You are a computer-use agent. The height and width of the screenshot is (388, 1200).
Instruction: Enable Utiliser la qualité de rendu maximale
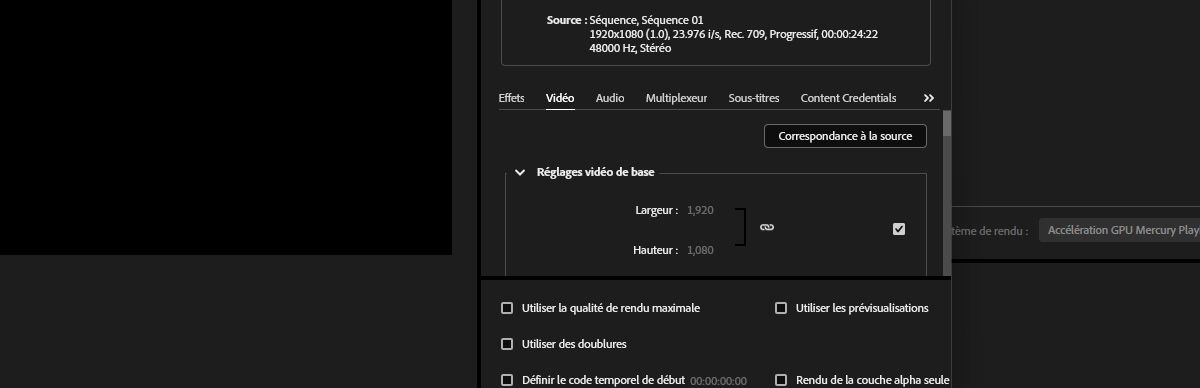point(507,308)
